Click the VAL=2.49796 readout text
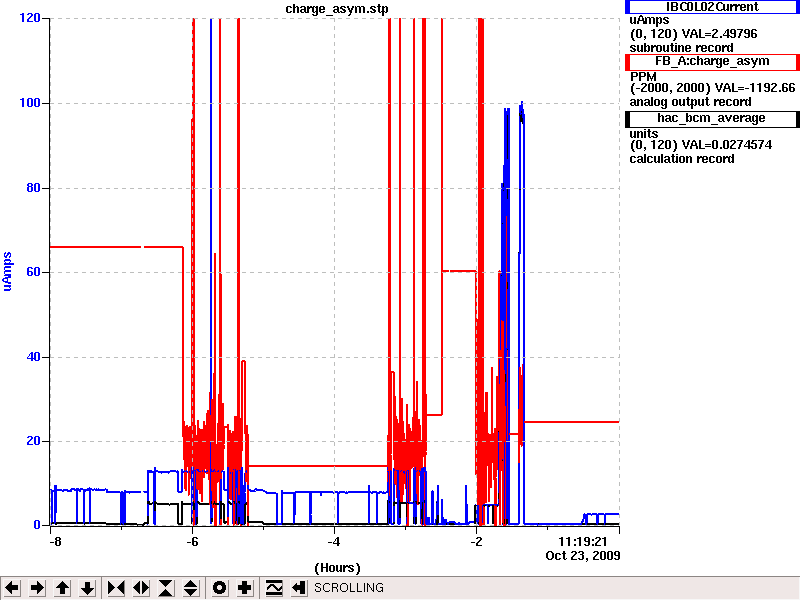Image resolution: width=800 pixels, height=600 pixels. pyautogui.click(x=719, y=34)
